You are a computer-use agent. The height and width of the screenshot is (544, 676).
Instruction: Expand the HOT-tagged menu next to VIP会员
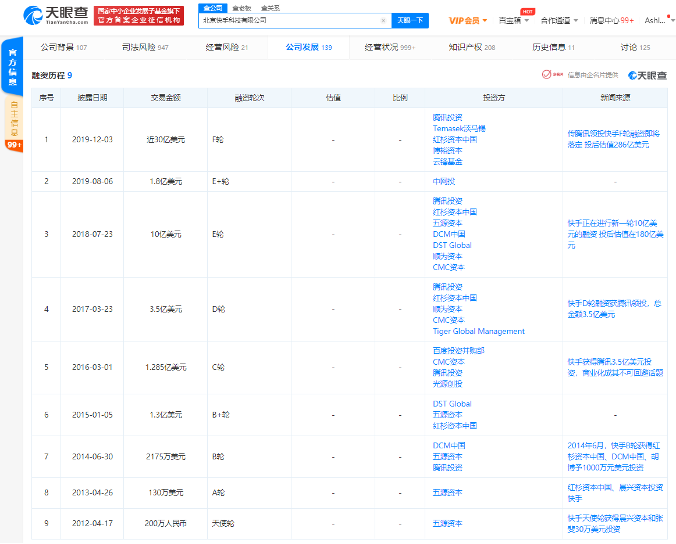[x=514, y=20]
